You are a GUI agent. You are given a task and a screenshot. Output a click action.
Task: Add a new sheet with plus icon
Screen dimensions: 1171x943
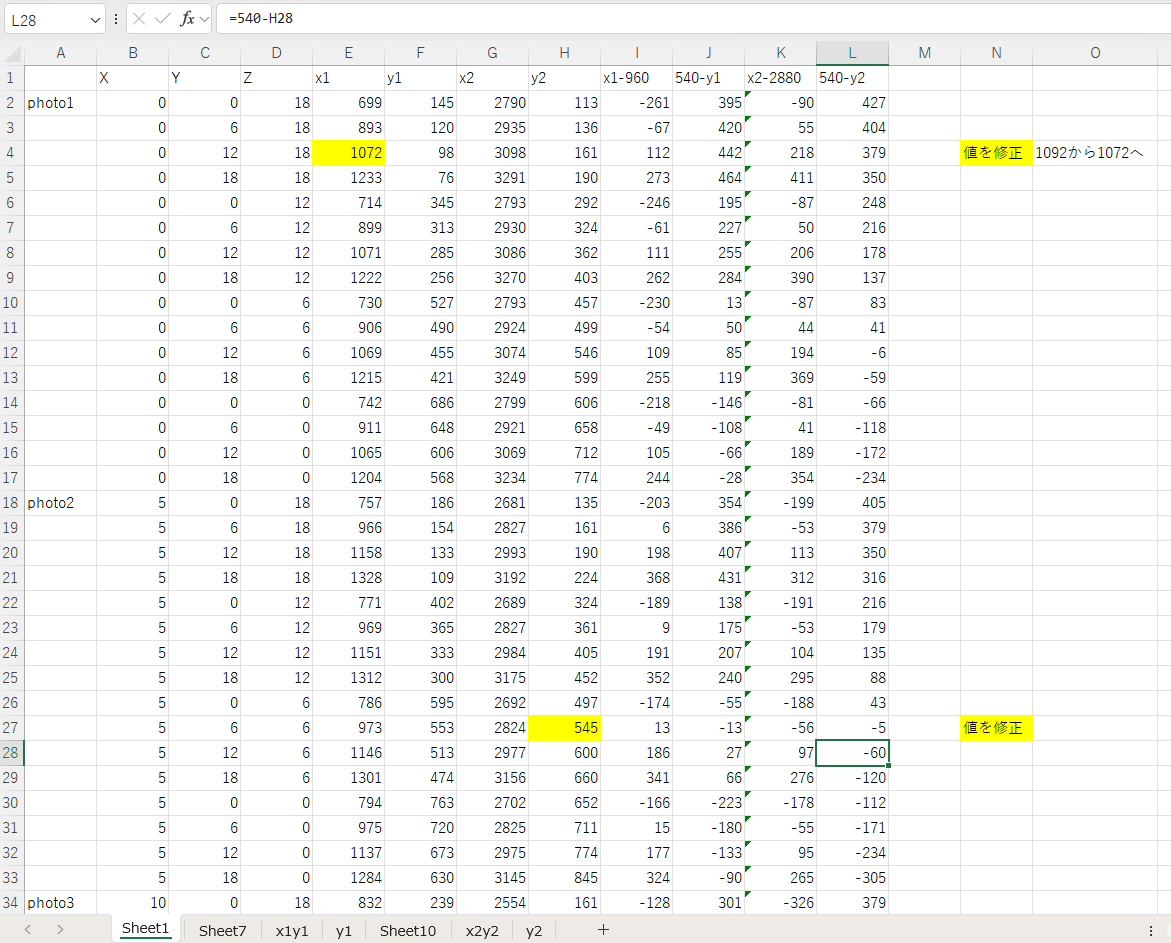click(603, 929)
